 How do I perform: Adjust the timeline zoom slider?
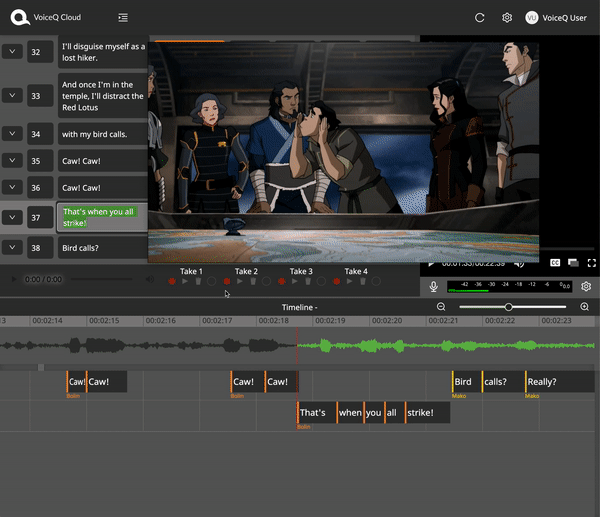(509, 307)
